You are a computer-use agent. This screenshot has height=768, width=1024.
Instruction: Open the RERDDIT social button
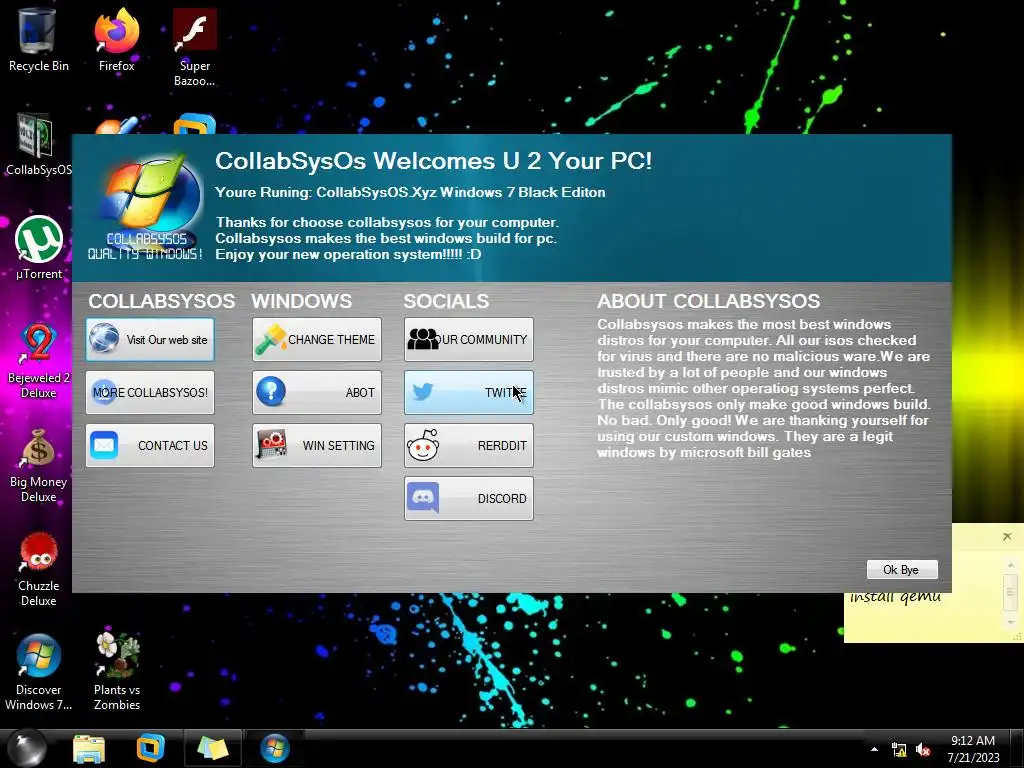coord(469,445)
